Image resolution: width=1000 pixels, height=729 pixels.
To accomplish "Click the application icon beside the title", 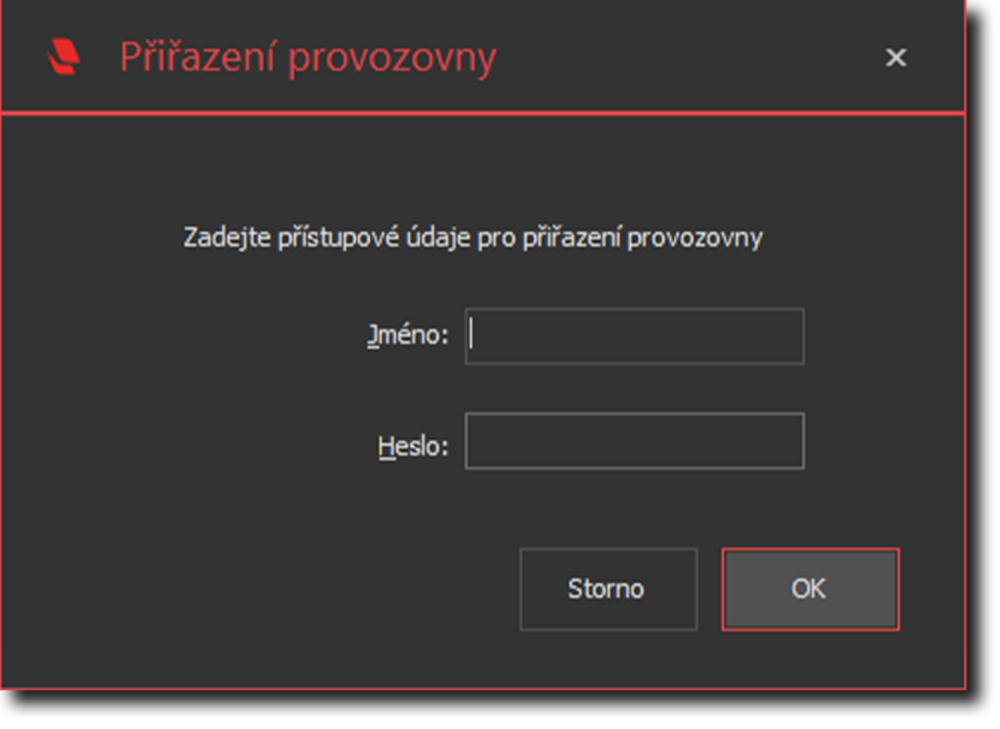I will click(64, 57).
